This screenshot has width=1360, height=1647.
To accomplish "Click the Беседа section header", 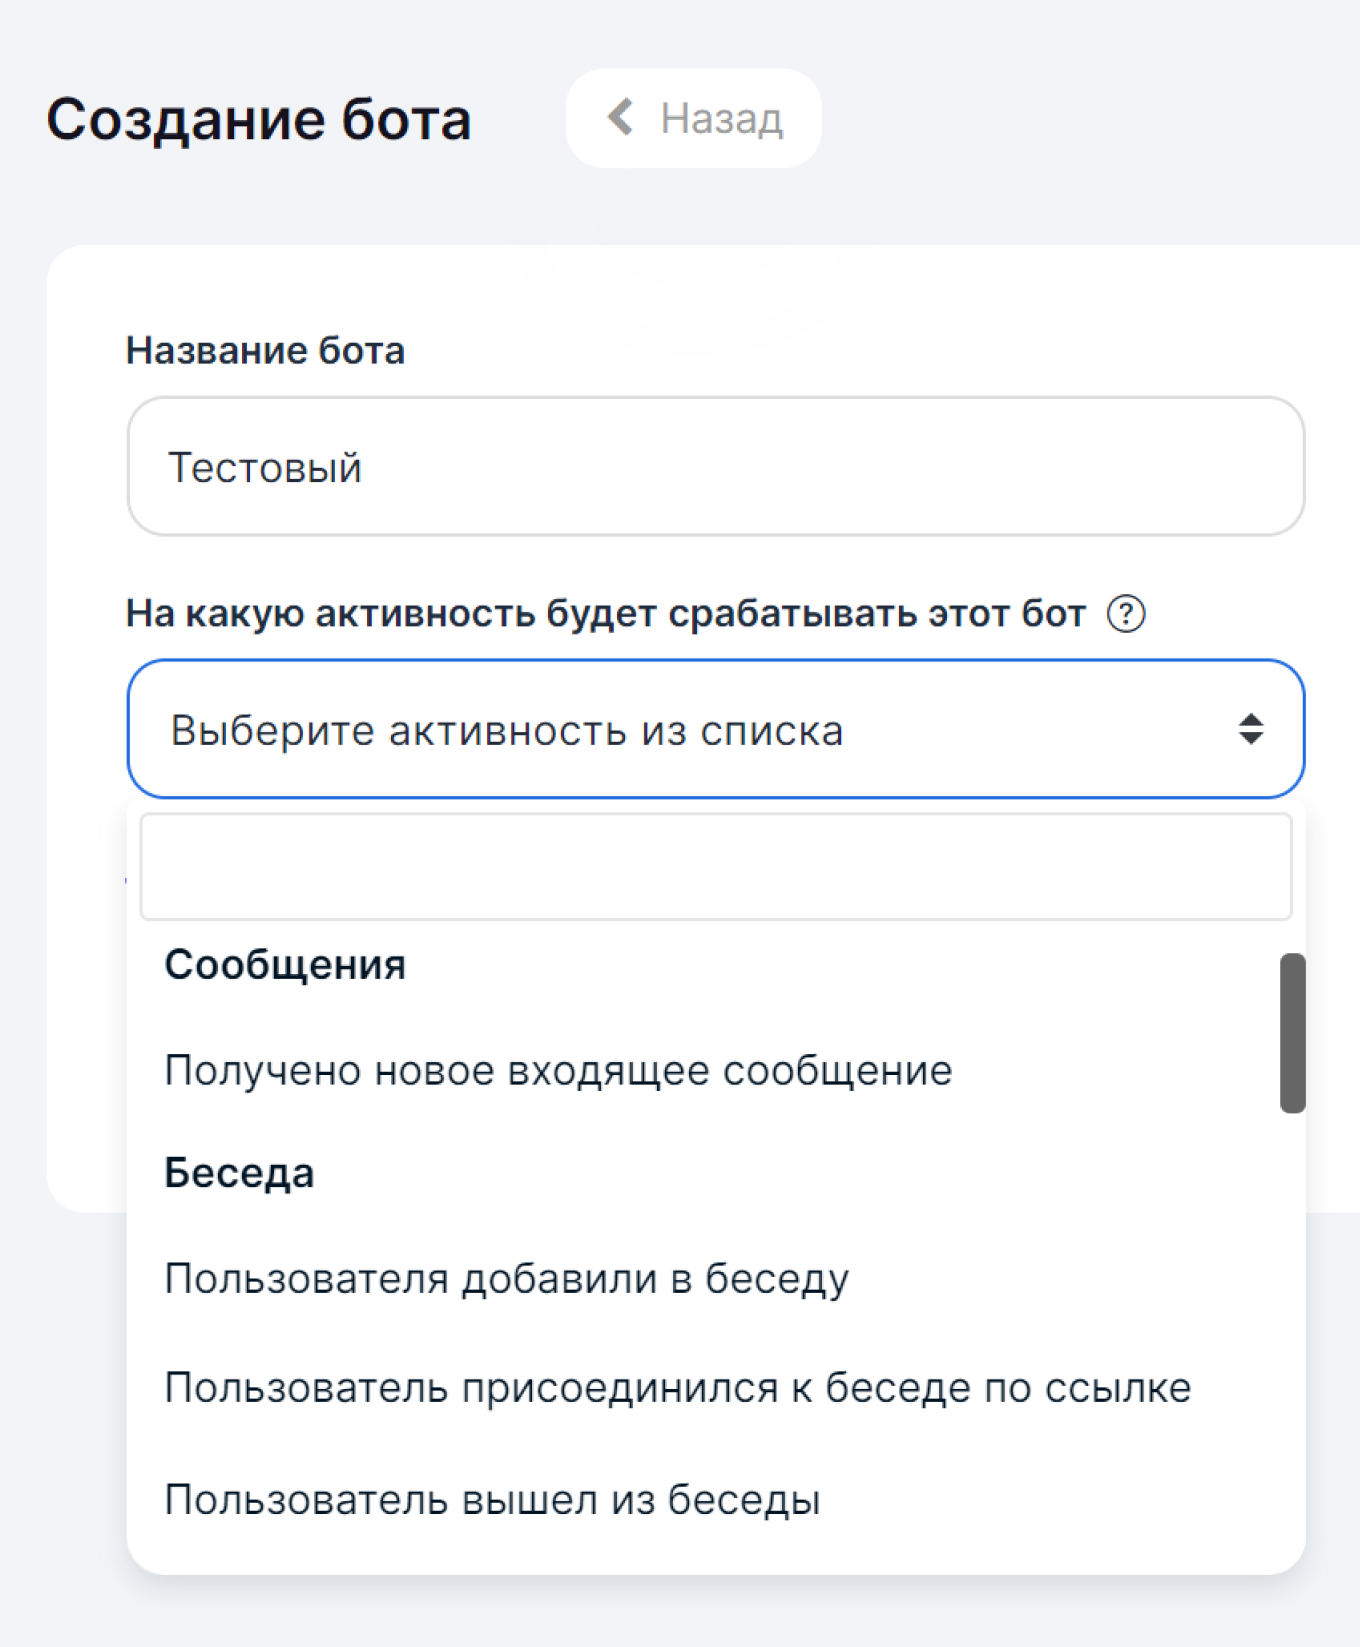I will tap(239, 1172).
